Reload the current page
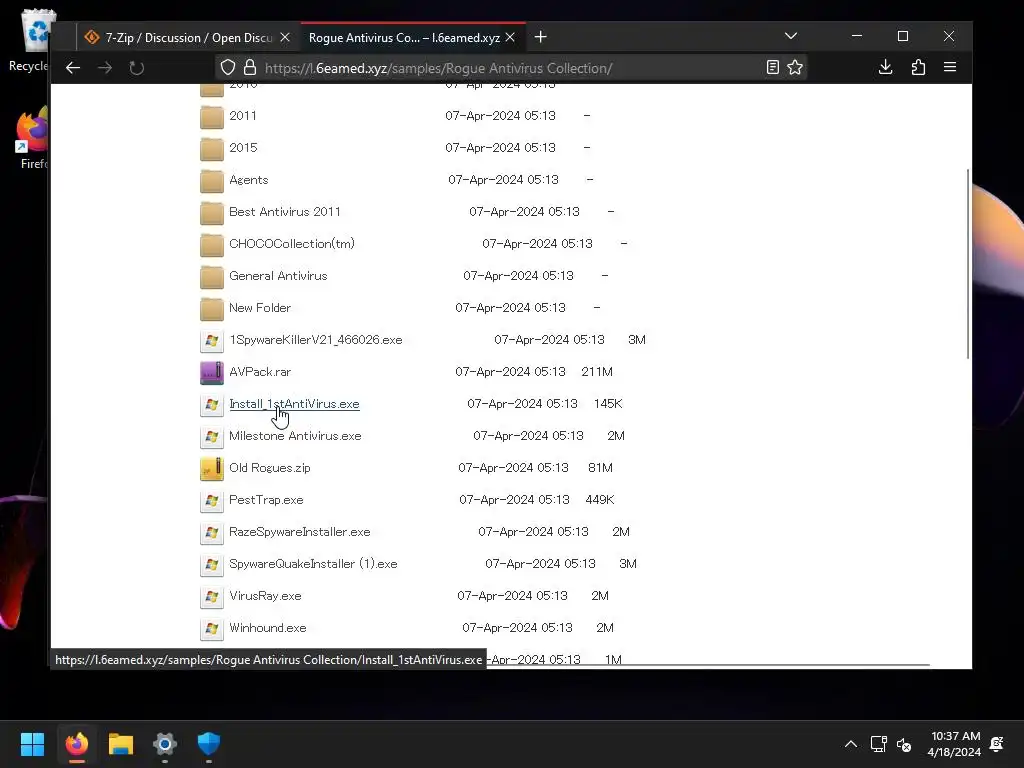This screenshot has width=1024, height=768. pyautogui.click(x=136, y=68)
